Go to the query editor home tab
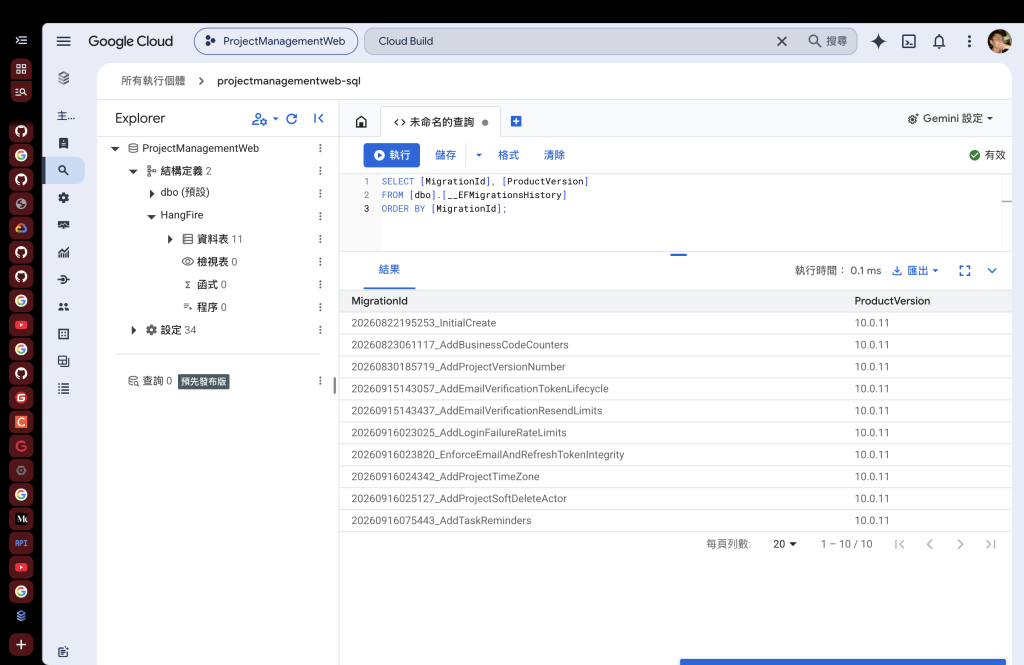 coord(361,122)
